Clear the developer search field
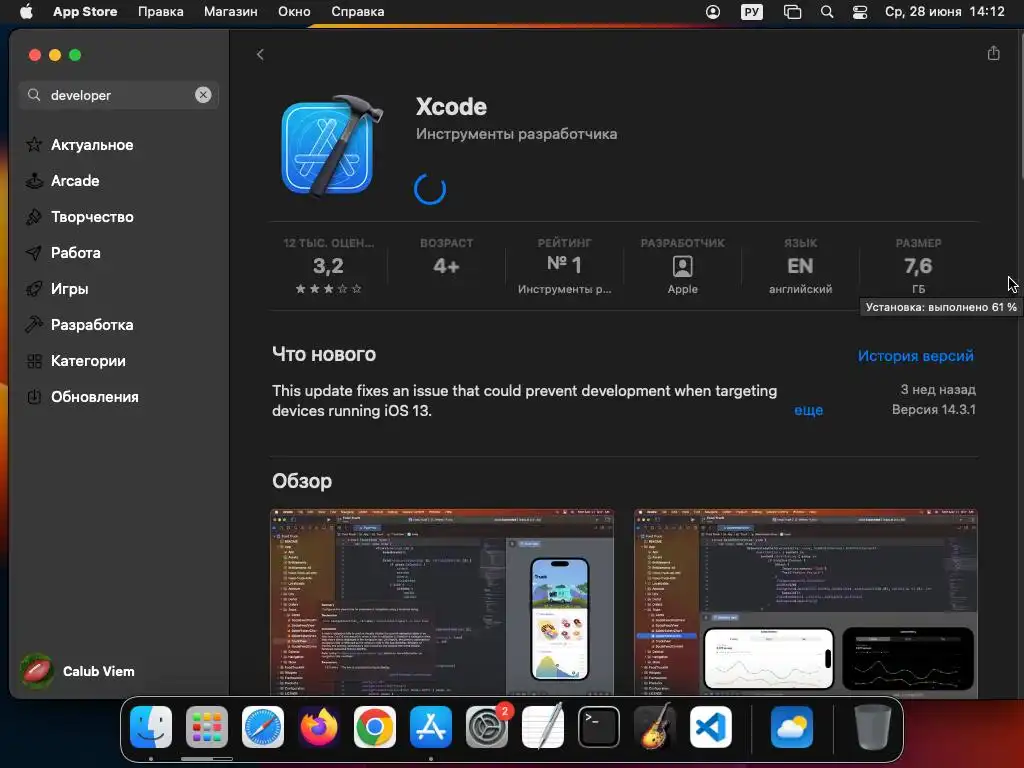 (203, 95)
